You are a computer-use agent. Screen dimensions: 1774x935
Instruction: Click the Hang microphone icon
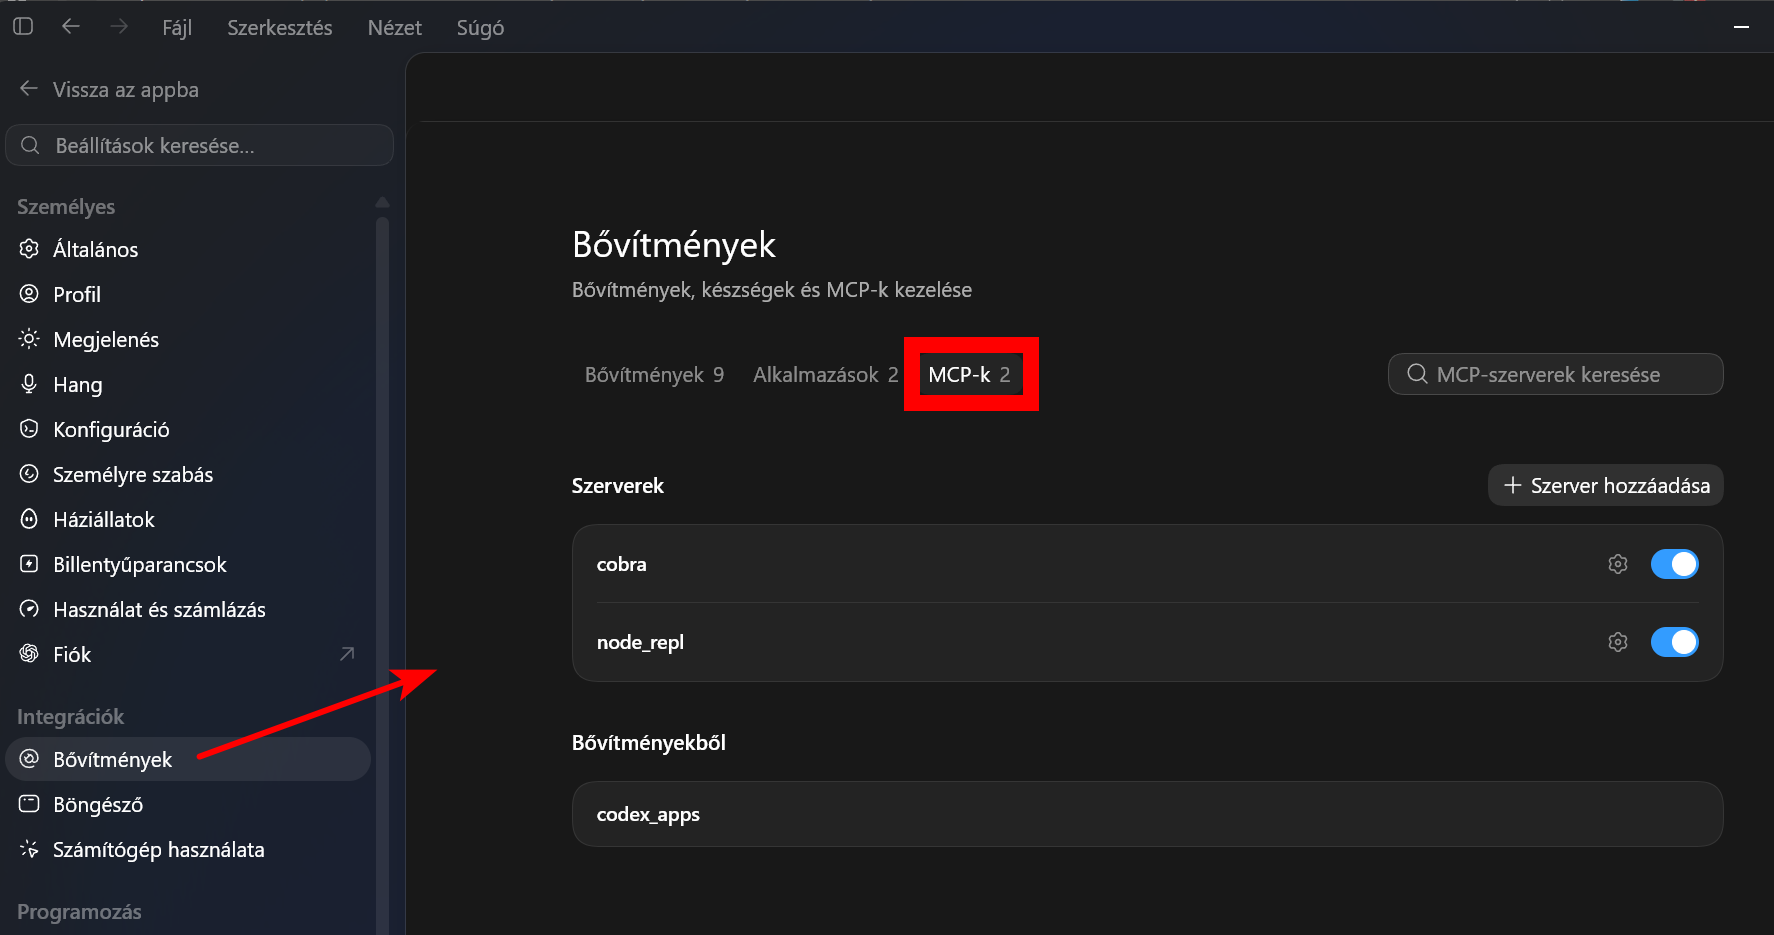[x=29, y=384]
